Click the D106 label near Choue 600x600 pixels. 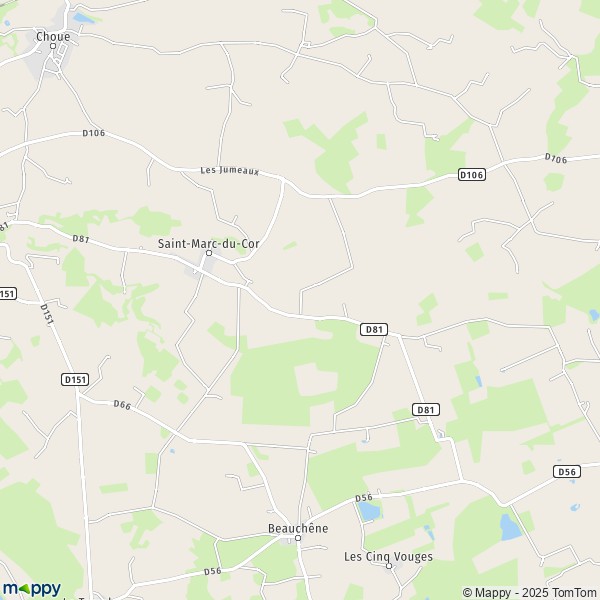94,133
